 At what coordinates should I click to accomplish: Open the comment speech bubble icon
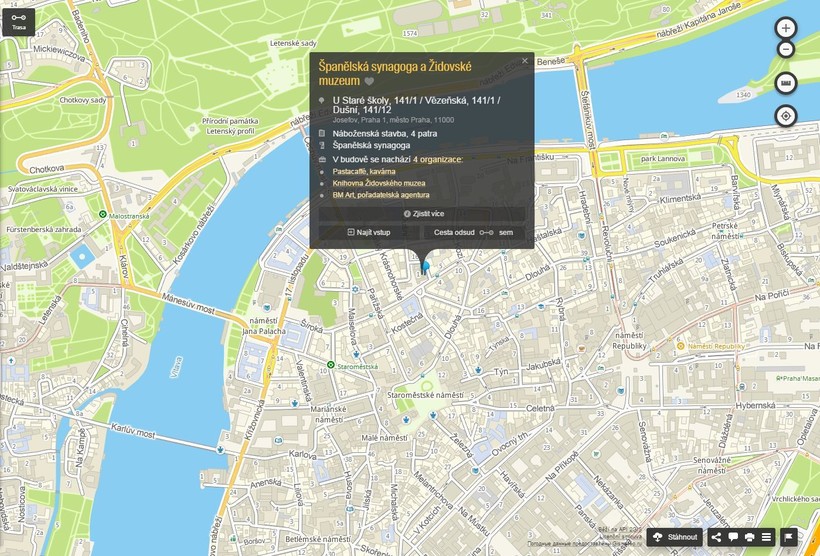733,537
